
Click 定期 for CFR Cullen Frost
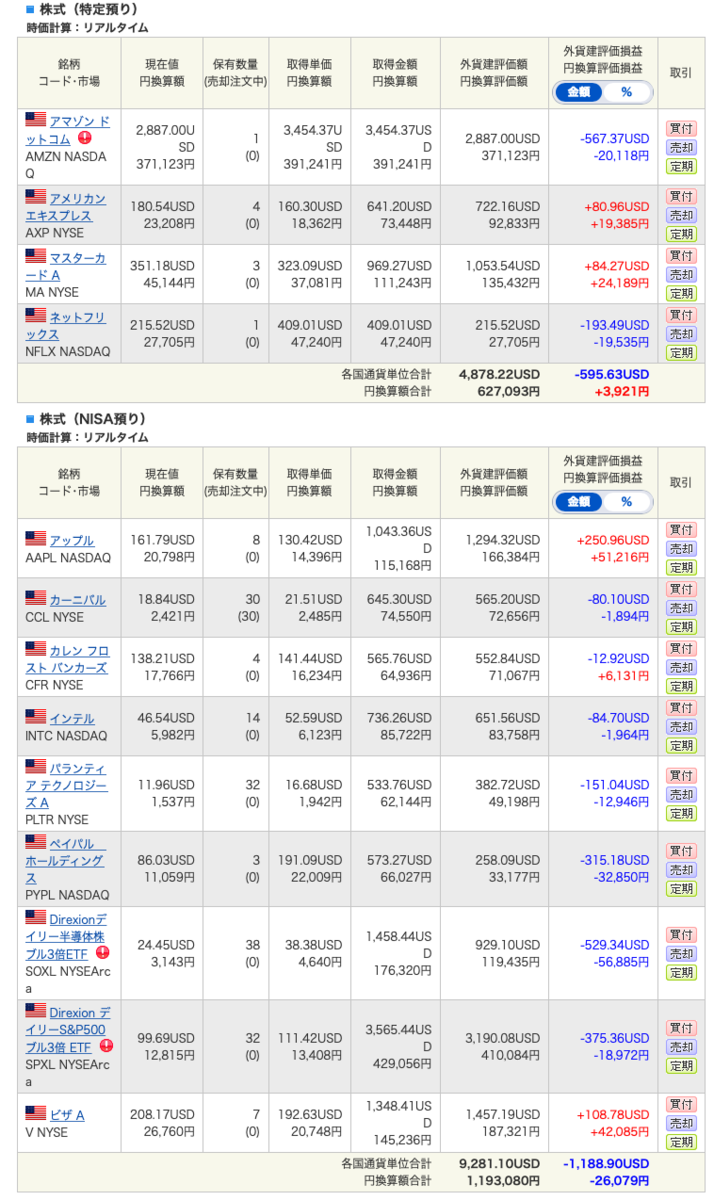pos(681,686)
